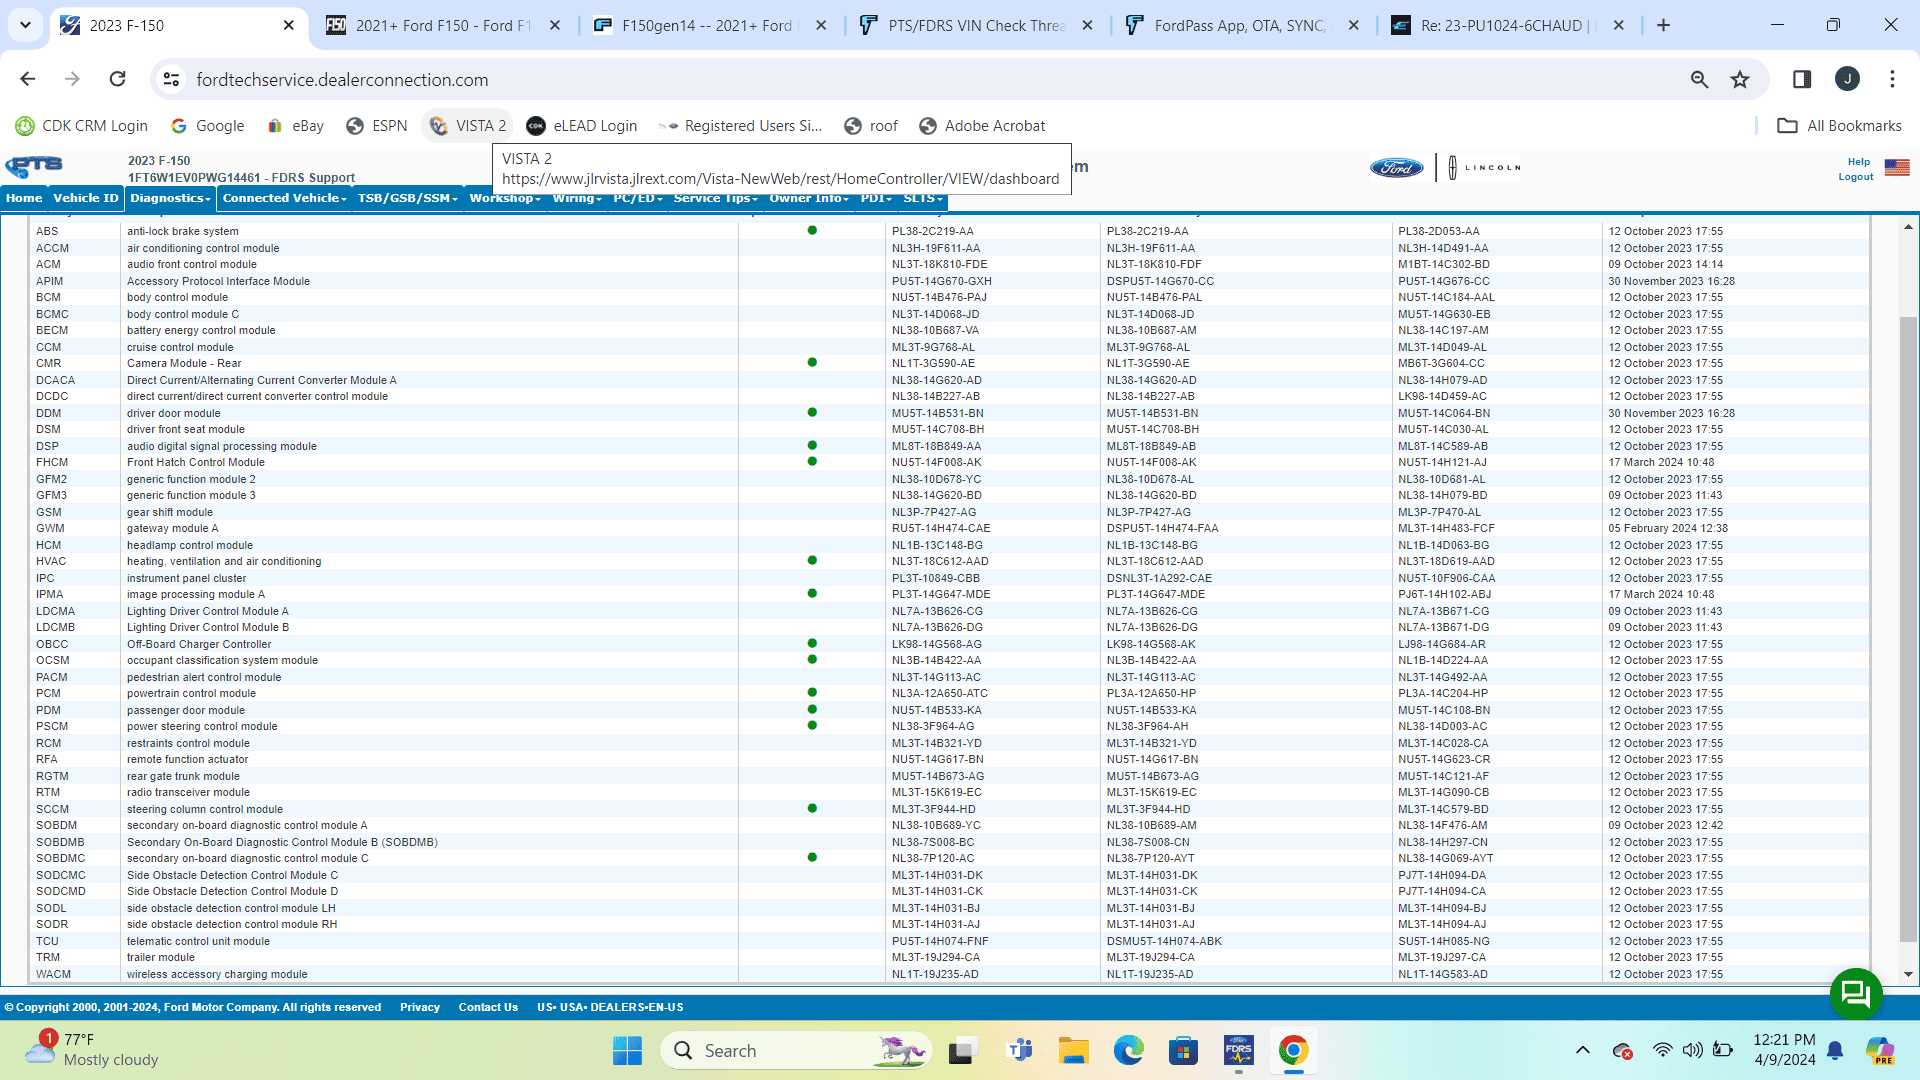Viewport: 1920px width, 1080px height.
Task: Click the US flag language icon
Action: [x=1897, y=167]
